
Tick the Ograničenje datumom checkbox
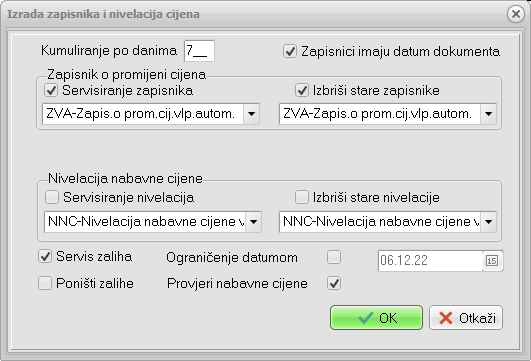click(334, 257)
